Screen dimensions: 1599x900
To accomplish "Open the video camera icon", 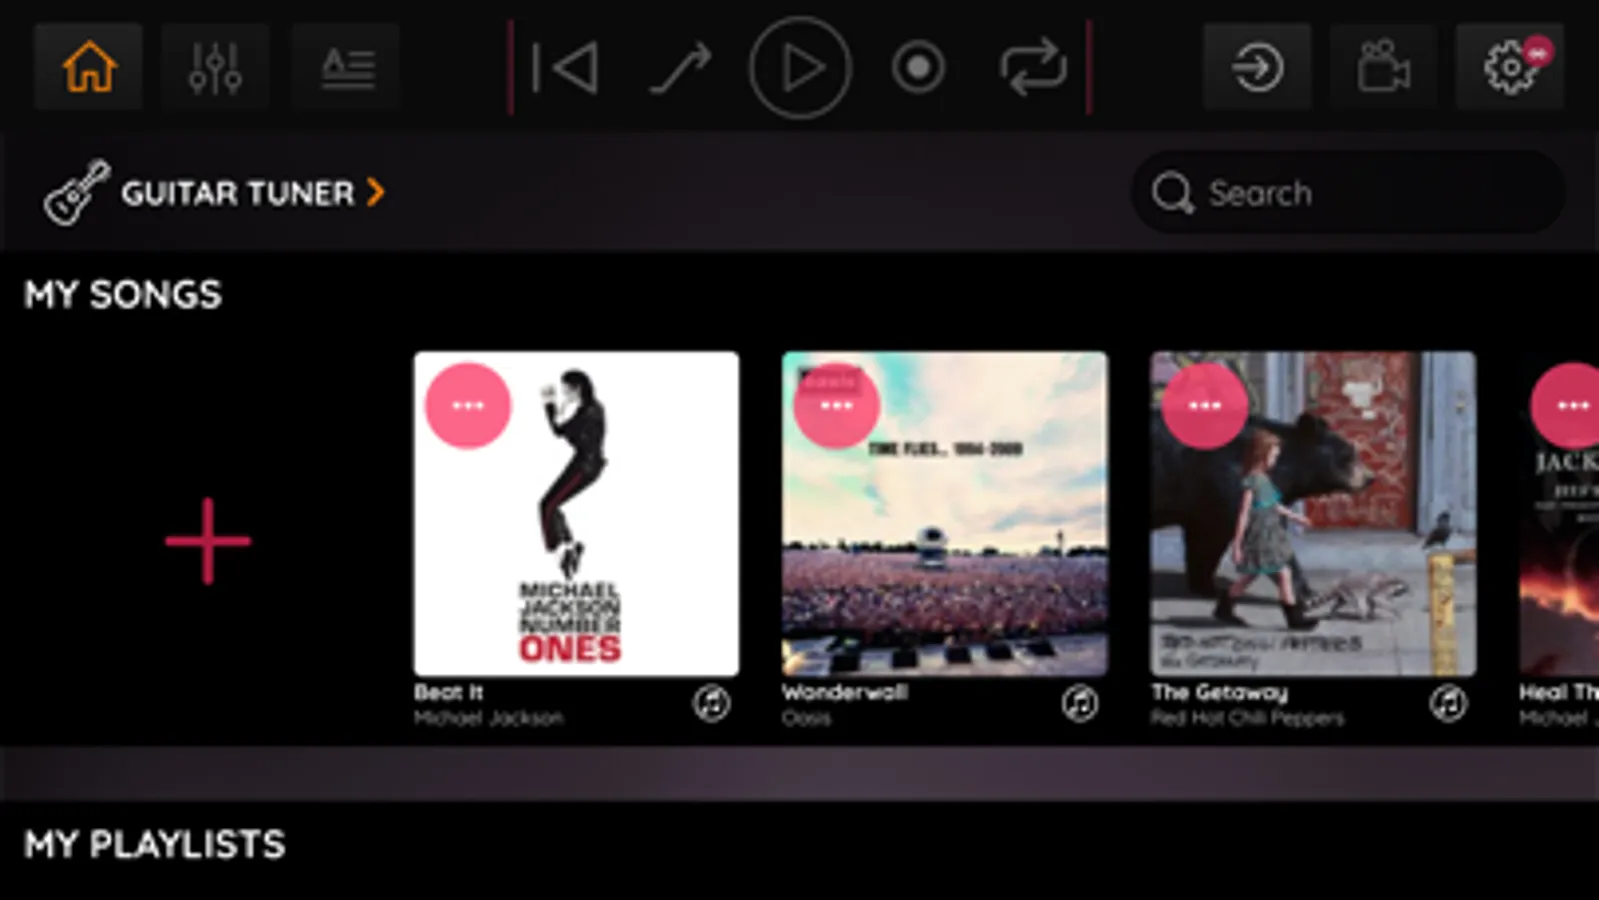I will coord(1384,67).
